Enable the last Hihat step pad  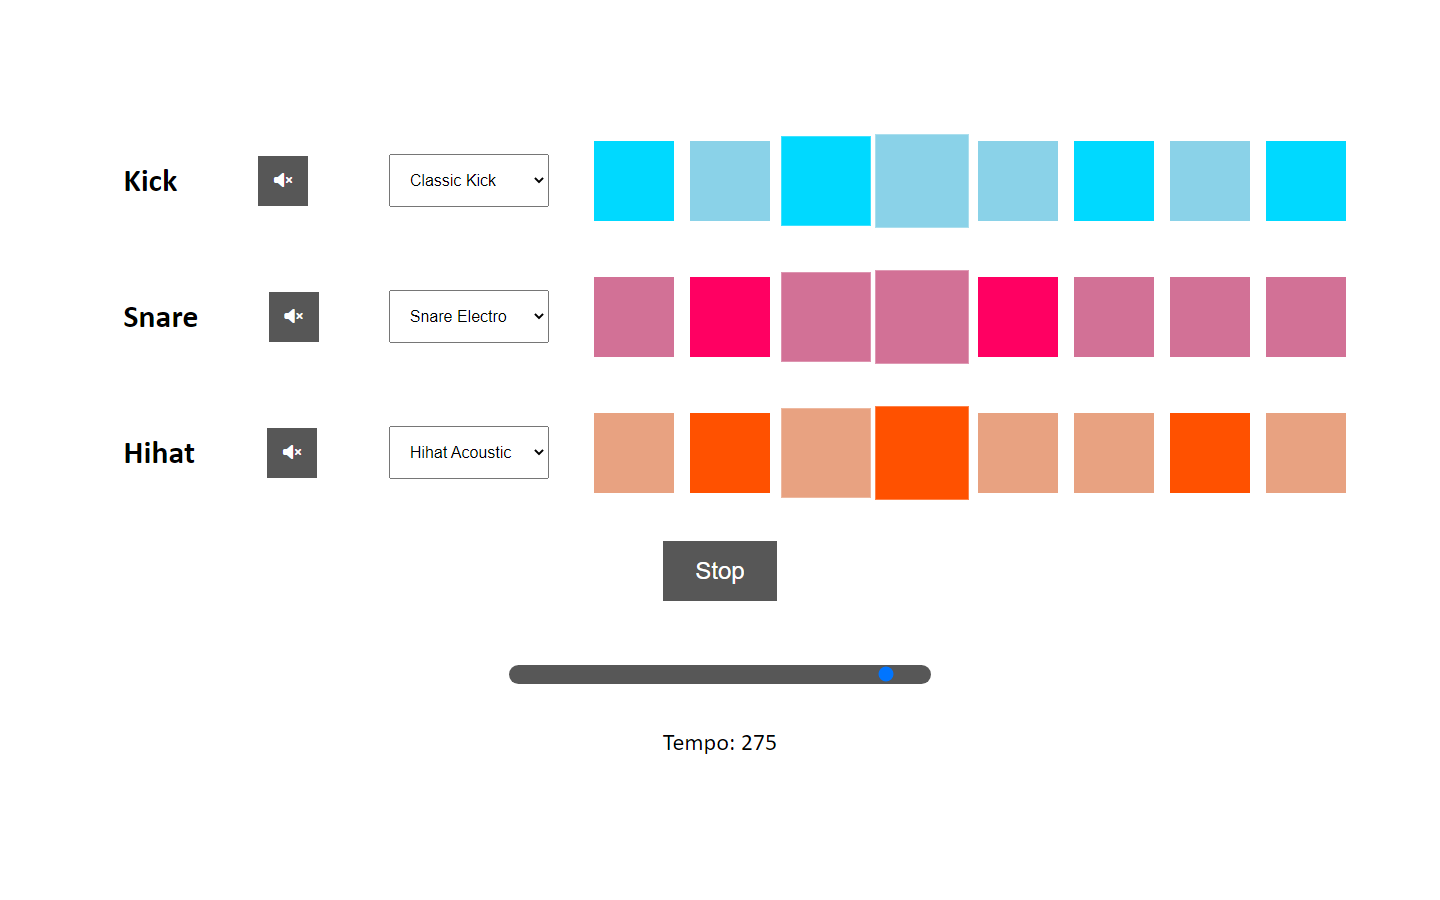pos(1306,453)
